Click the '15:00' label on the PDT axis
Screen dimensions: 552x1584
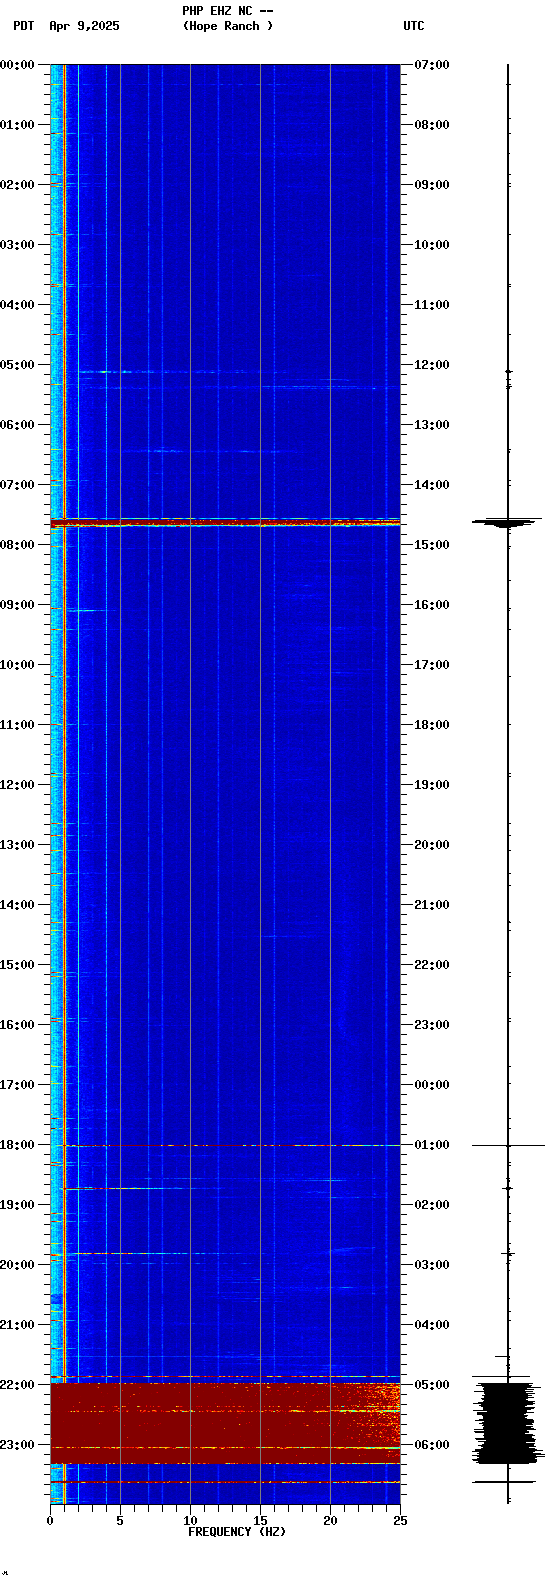pyautogui.click(x=17, y=965)
